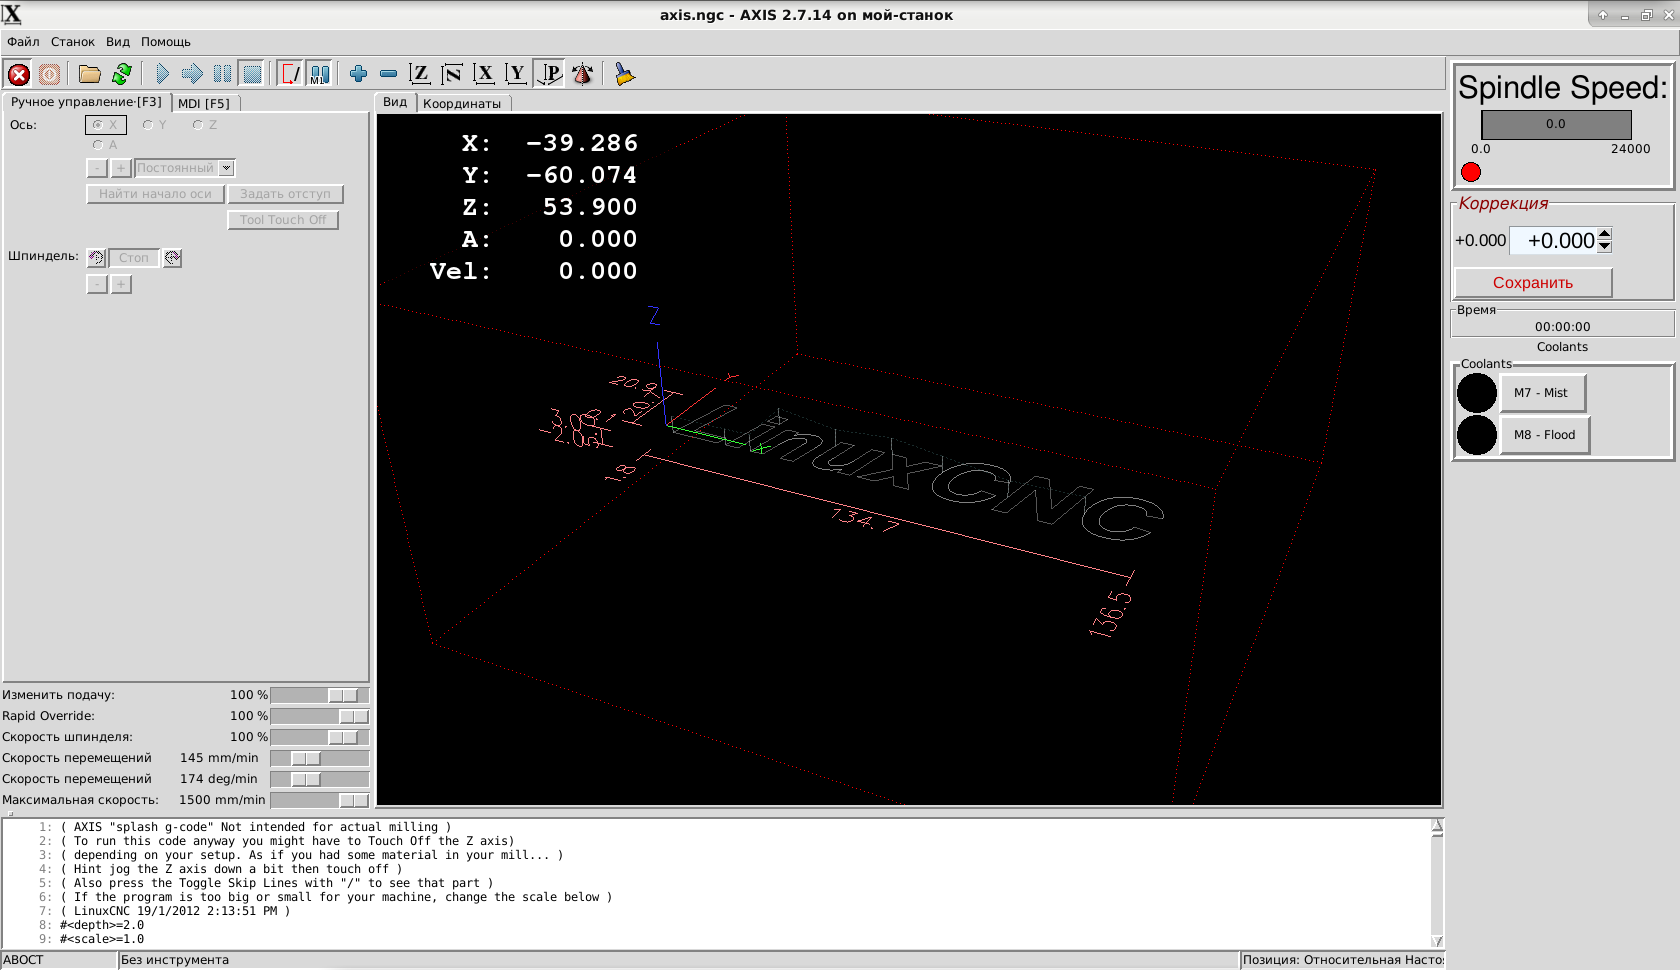1680x970 pixels.
Task: Increase spindle speed with the plus button
Action: (121, 285)
